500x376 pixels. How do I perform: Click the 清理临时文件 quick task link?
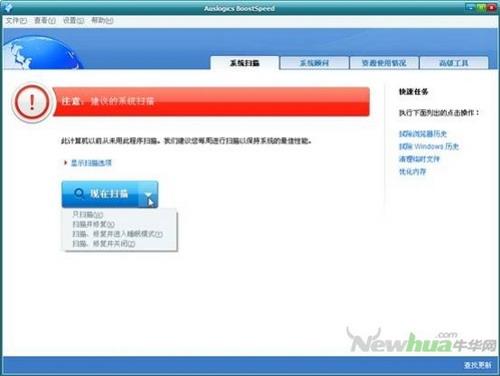pos(419,159)
